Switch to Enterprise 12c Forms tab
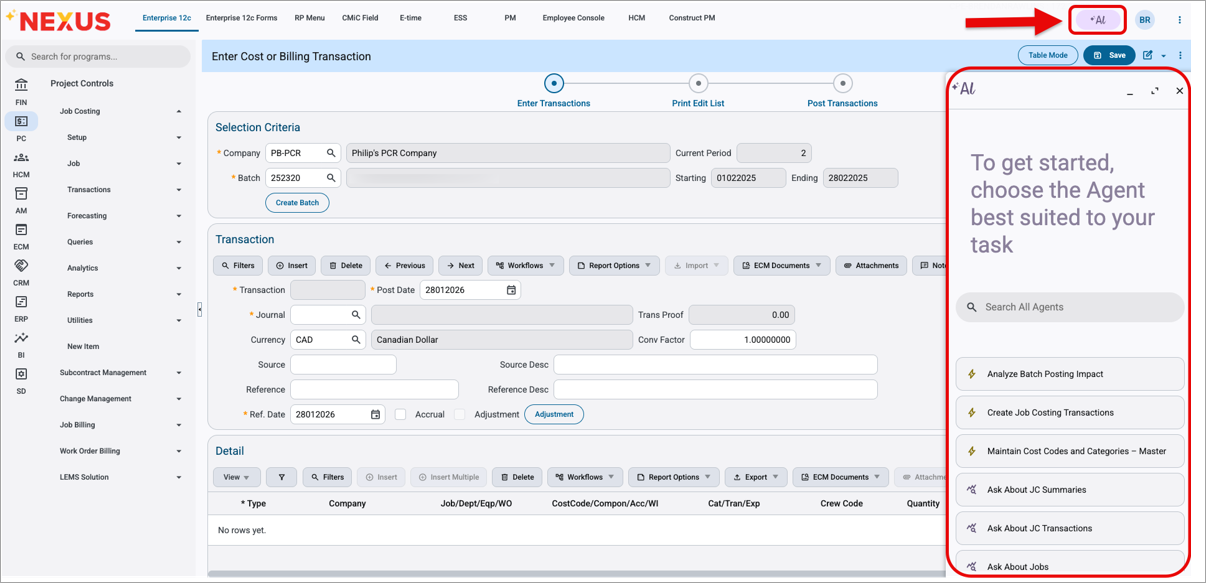The width and height of the screenshot is (1206, 583). pos(241,18)
